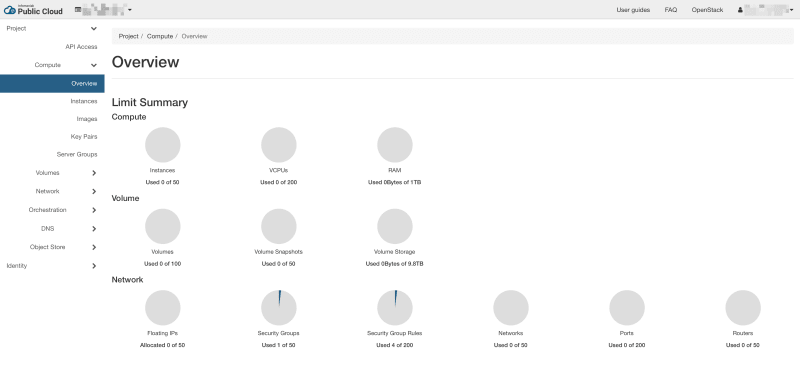The image size is (800, 366).
Task: Click the Security Group Rules label
Action: (x=394, y=333)
